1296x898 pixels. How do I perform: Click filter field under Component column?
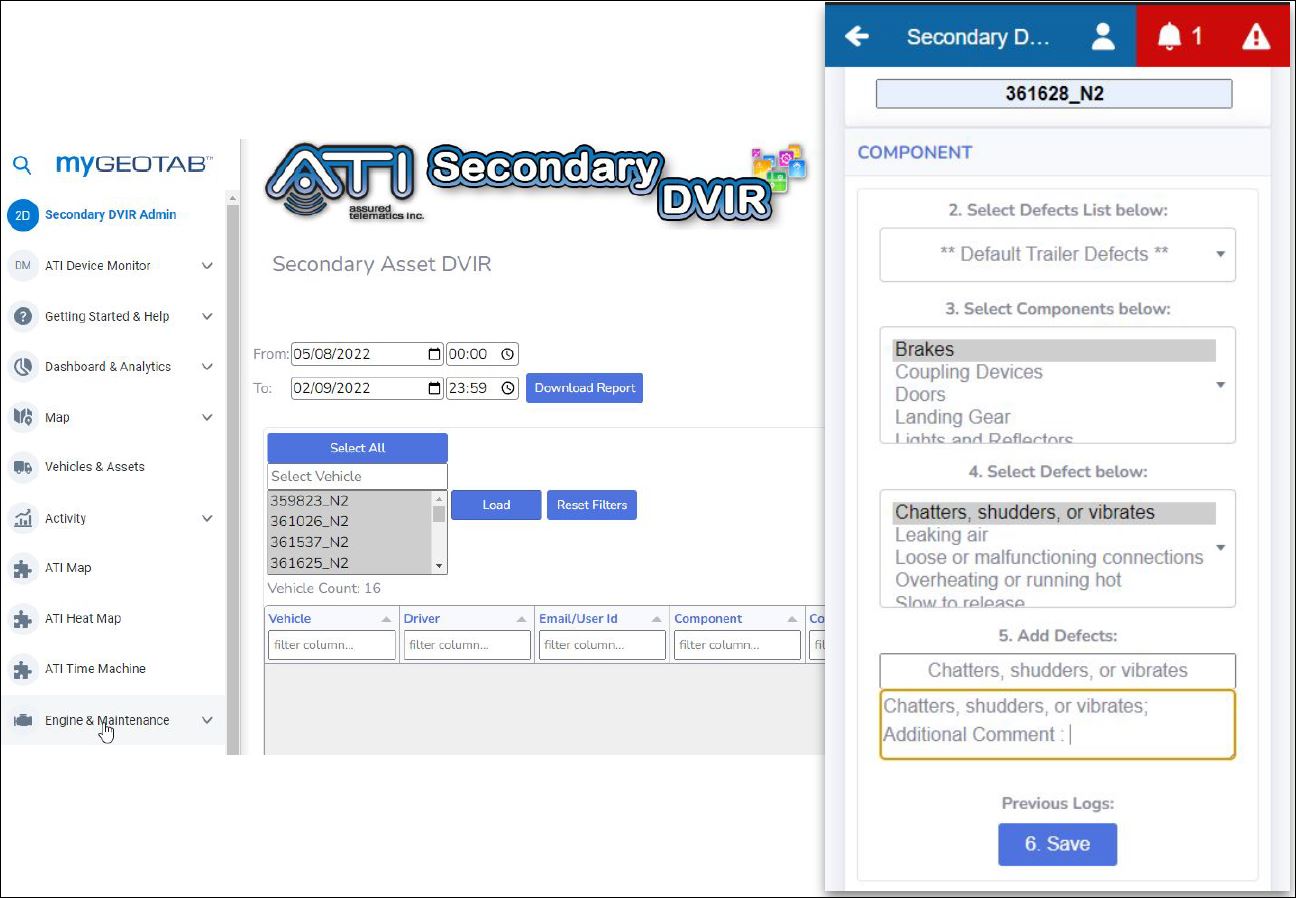pos(737,645)
